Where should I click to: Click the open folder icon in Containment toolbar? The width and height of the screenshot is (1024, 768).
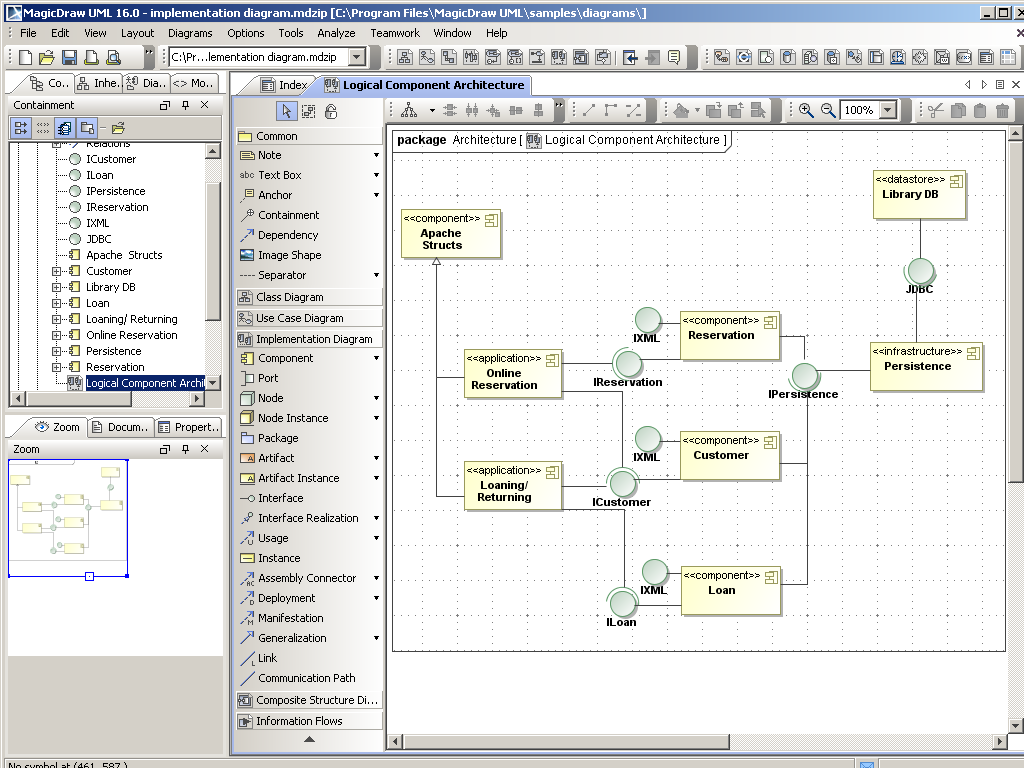point(118,128)
